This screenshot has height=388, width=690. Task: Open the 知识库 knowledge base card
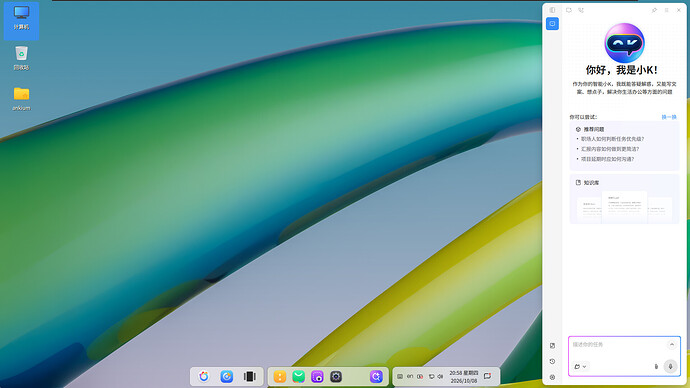(624, 199)
